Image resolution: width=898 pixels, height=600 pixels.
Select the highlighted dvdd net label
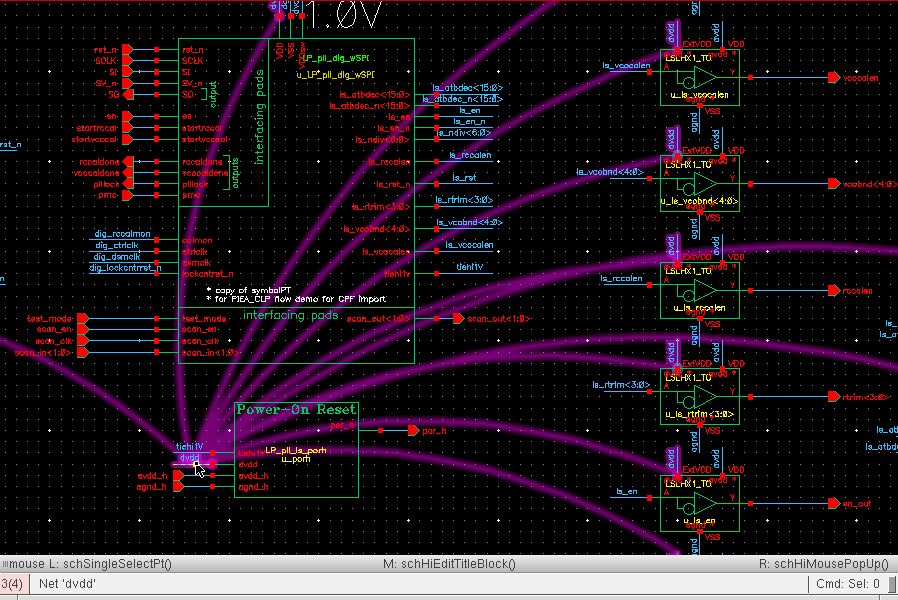pyautogui.click(x=190, y=458)
